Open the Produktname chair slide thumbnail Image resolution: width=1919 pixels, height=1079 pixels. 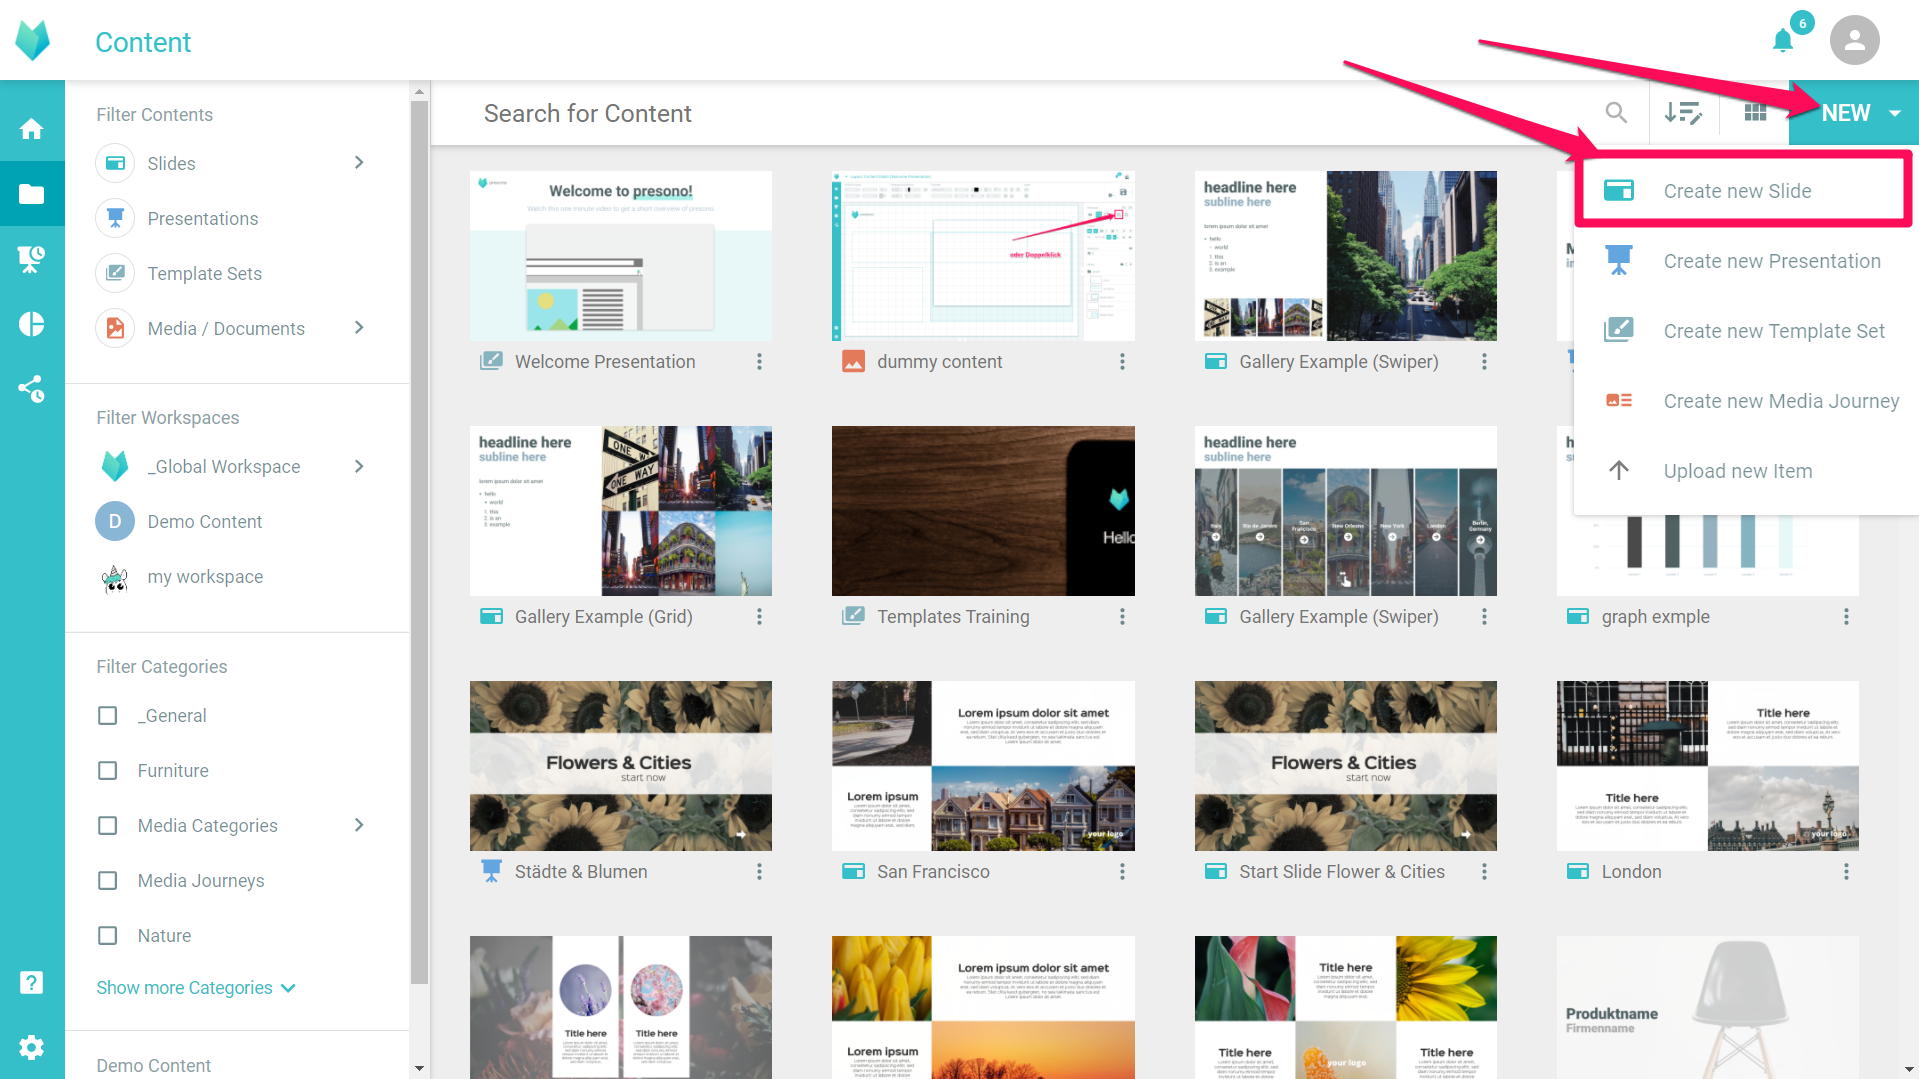pos(1707,1007)
